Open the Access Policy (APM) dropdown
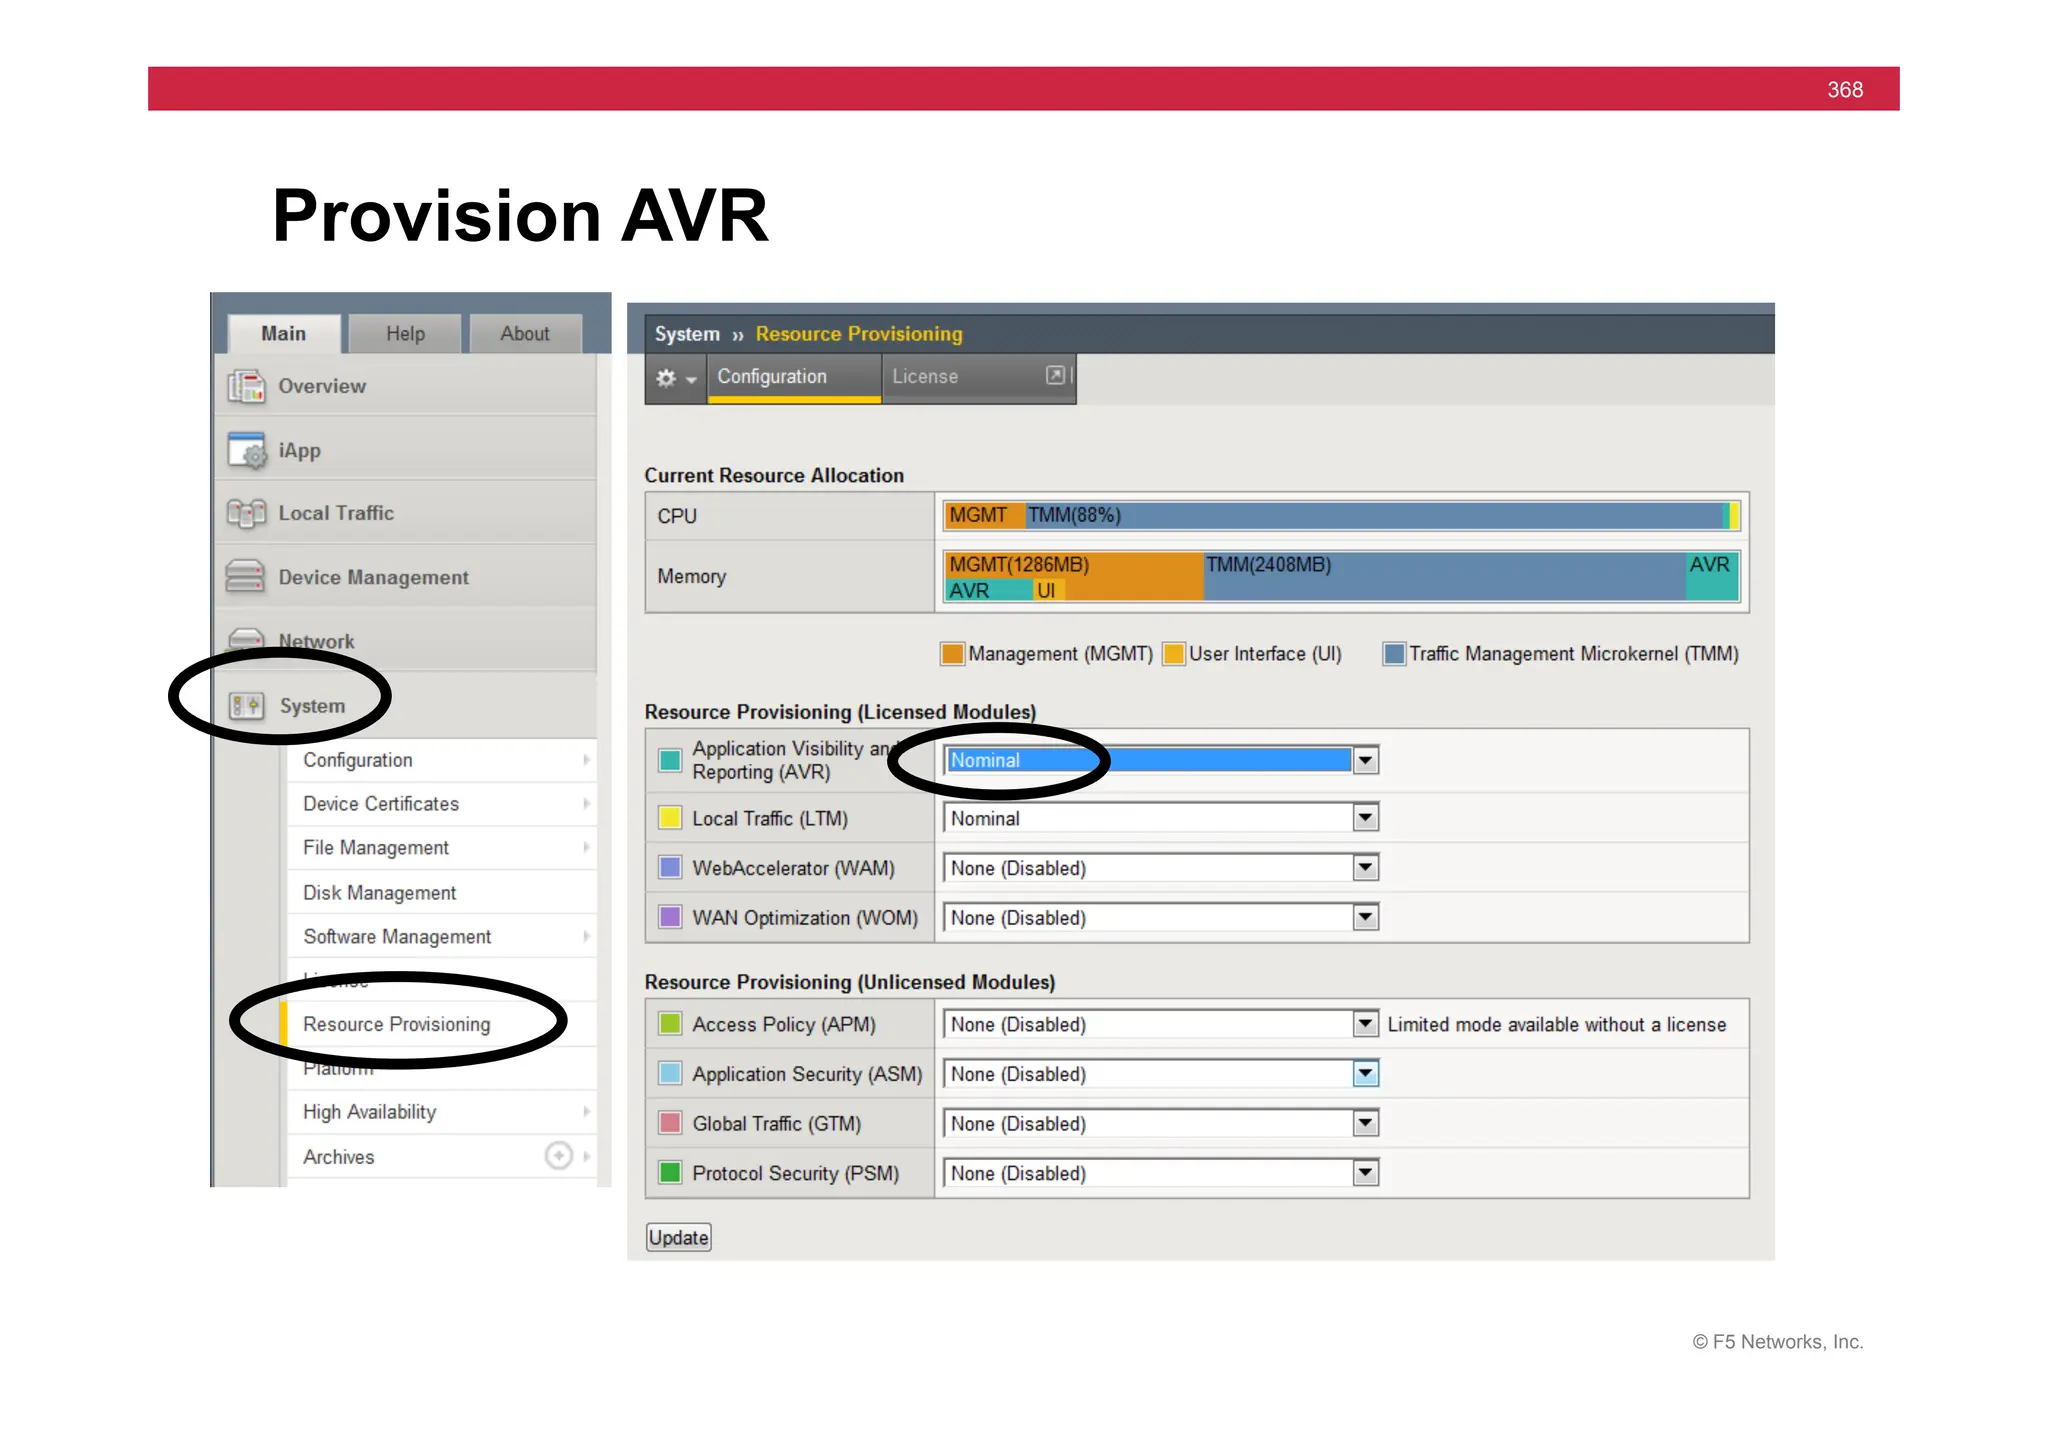The width and height of the screenshot is (2048, 1447). pyautogui.click(x=1162, y=1024)
